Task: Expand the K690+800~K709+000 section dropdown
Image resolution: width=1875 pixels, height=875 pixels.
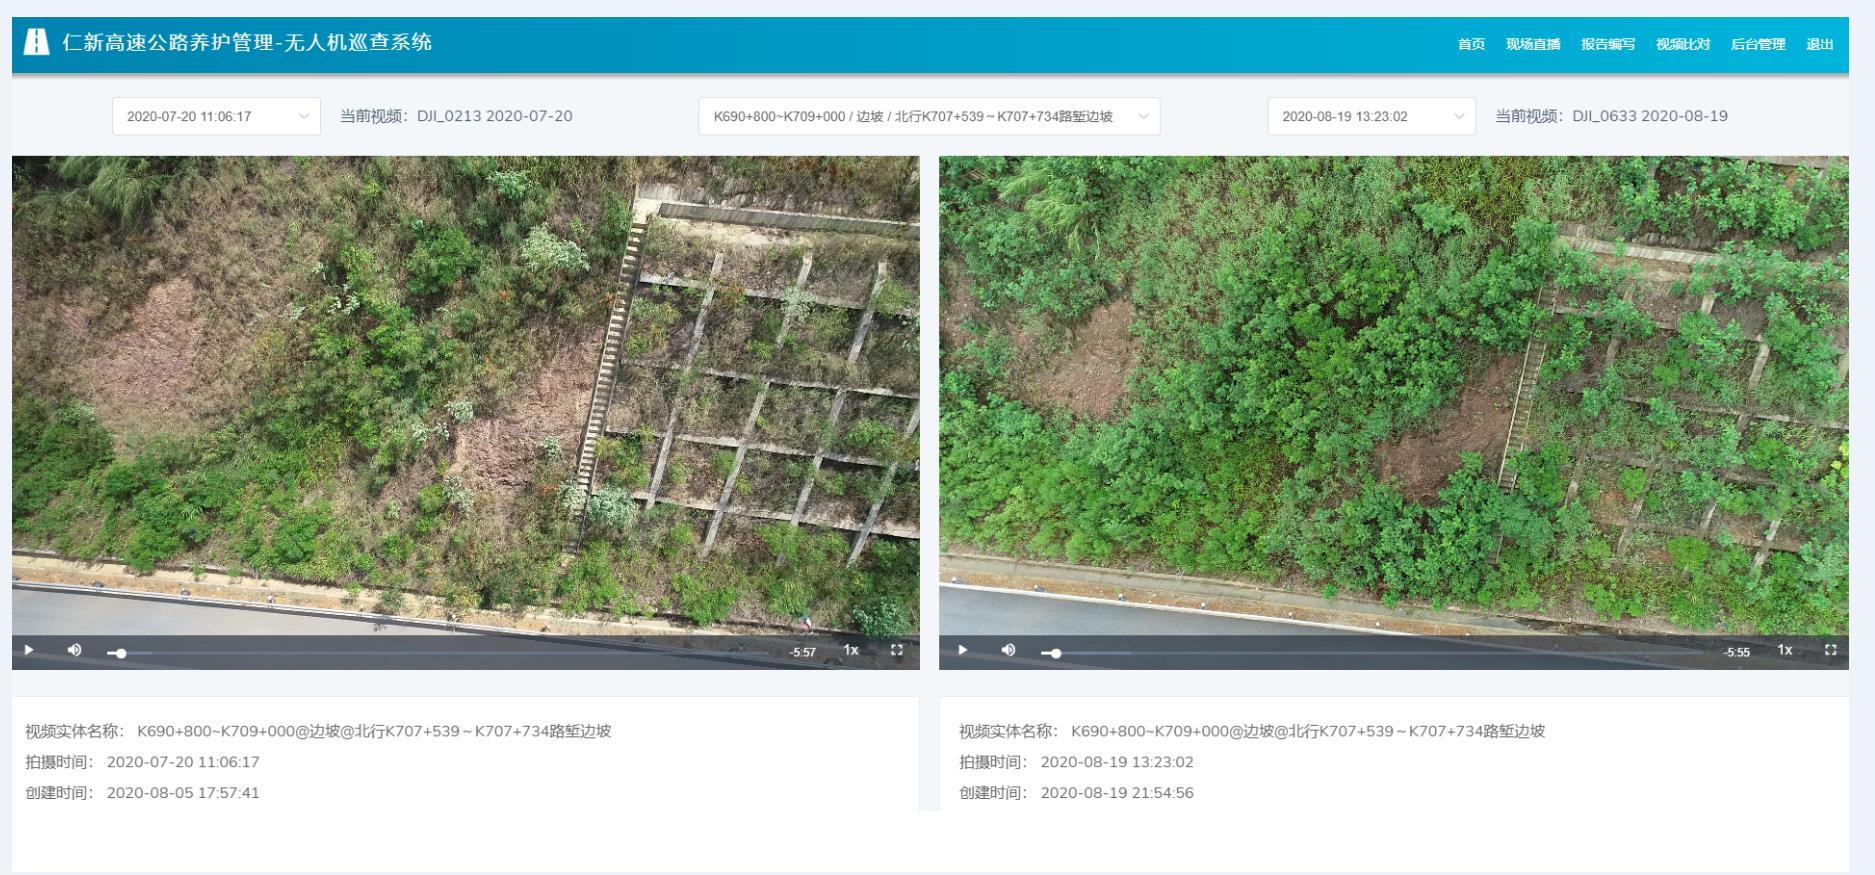Action: [x=928, y=116]
